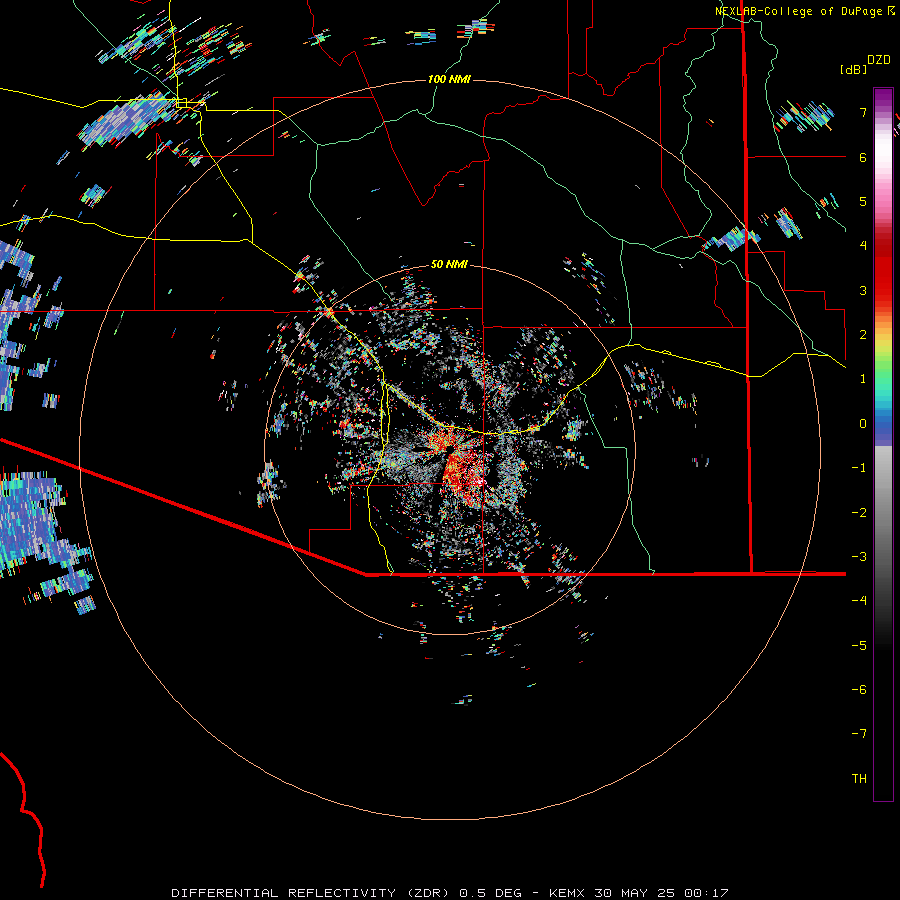Viewport: 900px width, 900px height.
Task: Click the 3 dB value on color scale
Action: 863,290
